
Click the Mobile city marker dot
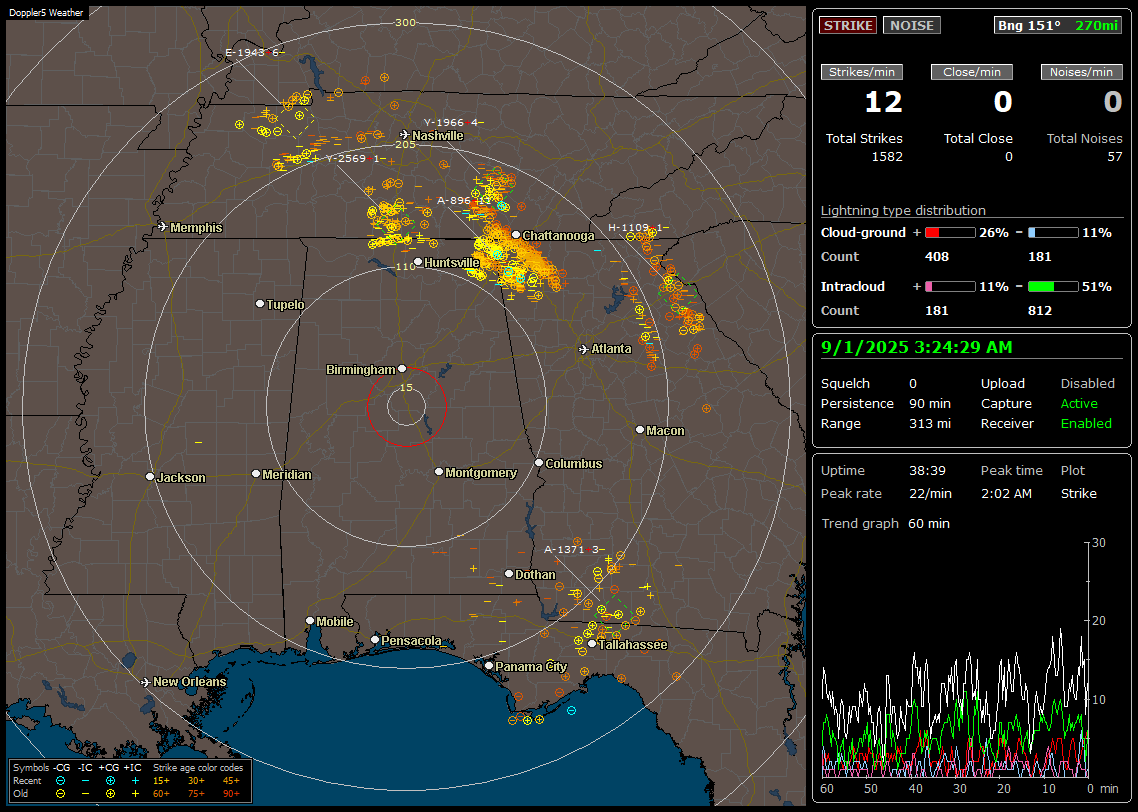point(310,620)
